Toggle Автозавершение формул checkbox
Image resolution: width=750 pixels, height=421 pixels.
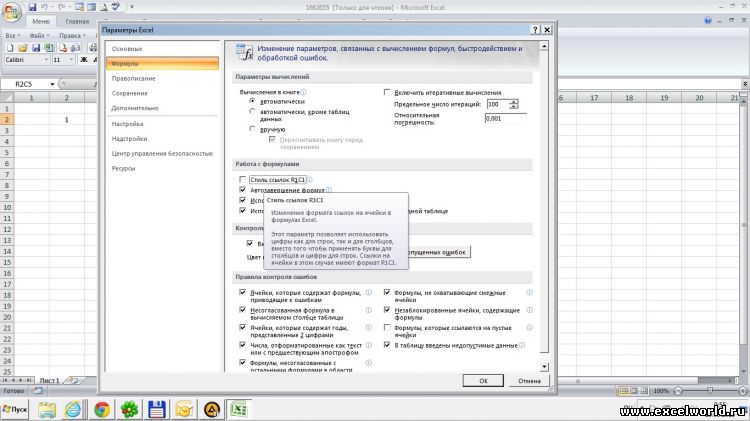tap(243, 190)
